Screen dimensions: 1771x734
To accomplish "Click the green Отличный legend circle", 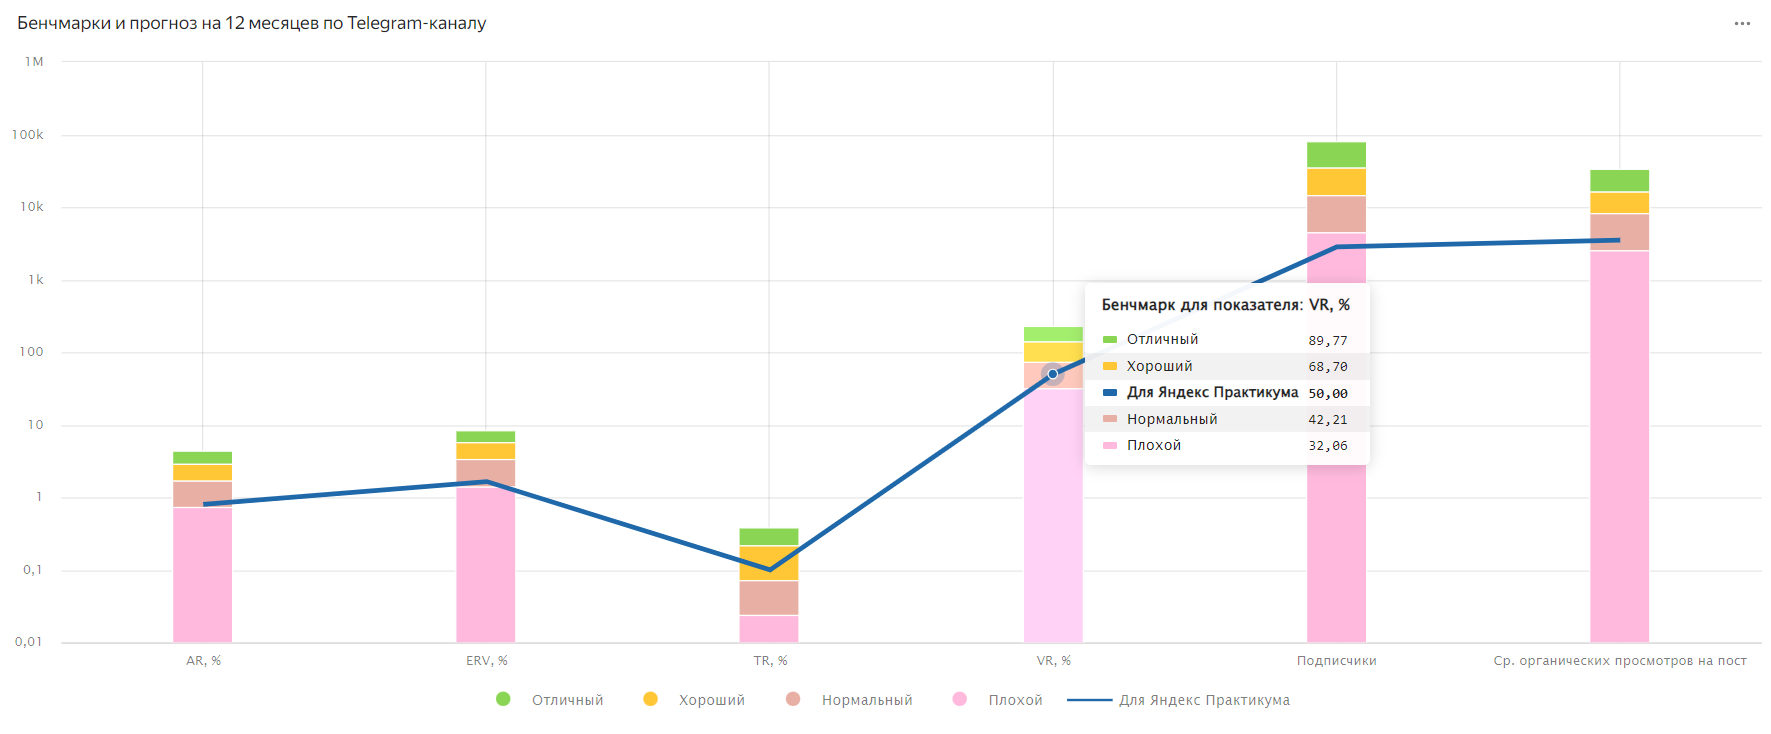I will tap(503, 699).
